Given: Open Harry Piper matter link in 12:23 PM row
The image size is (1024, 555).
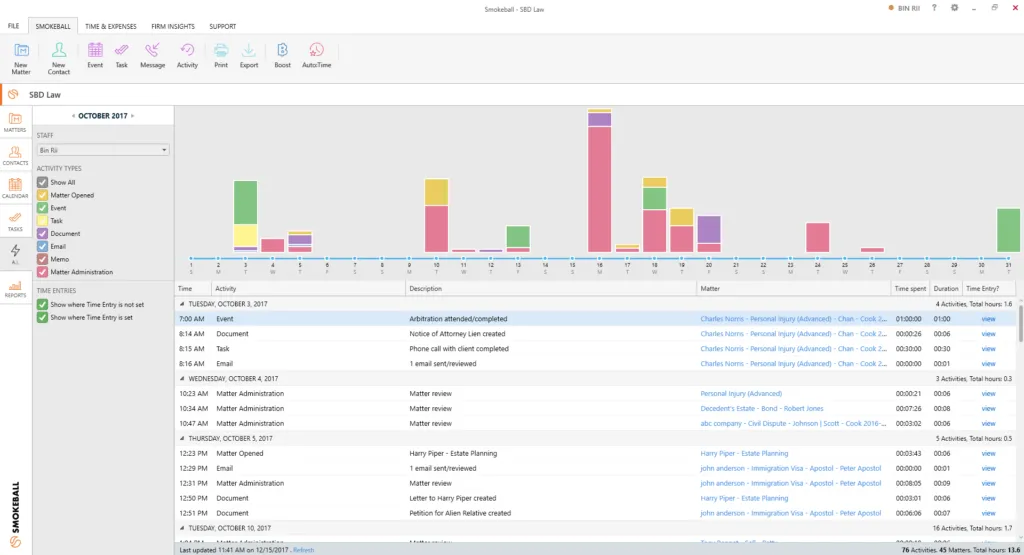Looking at the screenshot, I should click(x=744, y=454).
